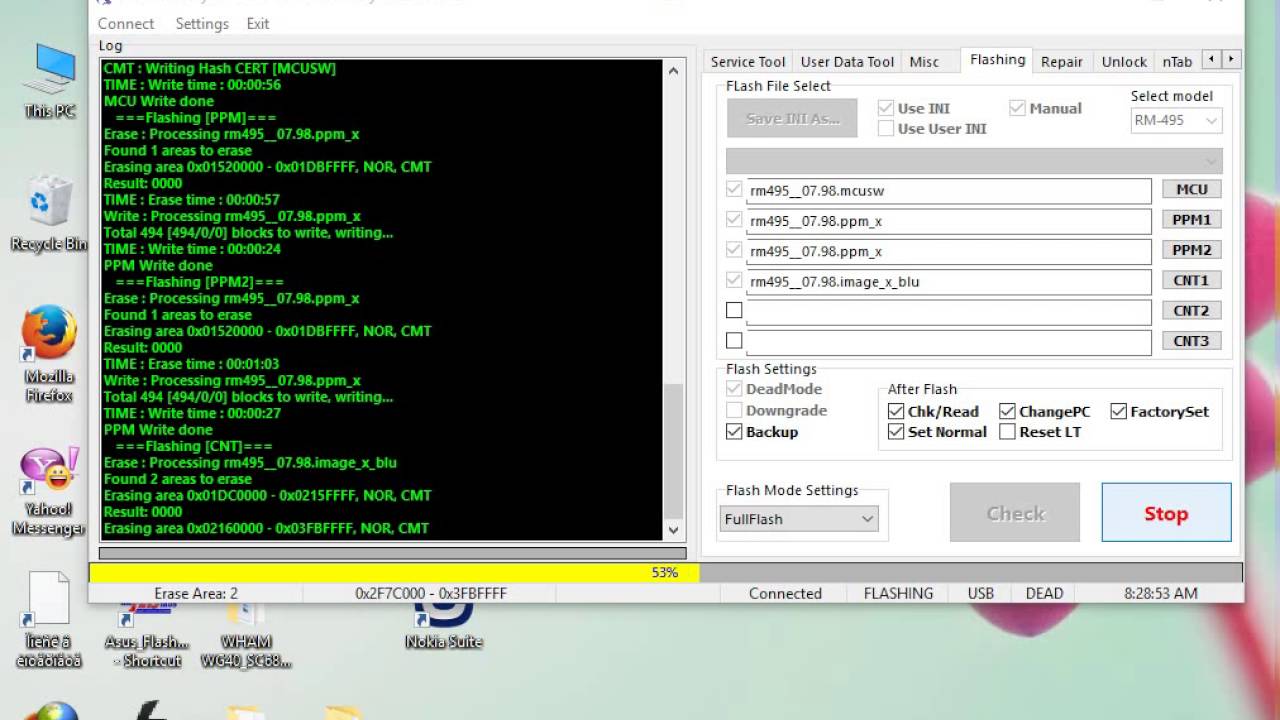Open the Recycle Bin icon
Screen dimensions: 1280x720
[47, 213]
